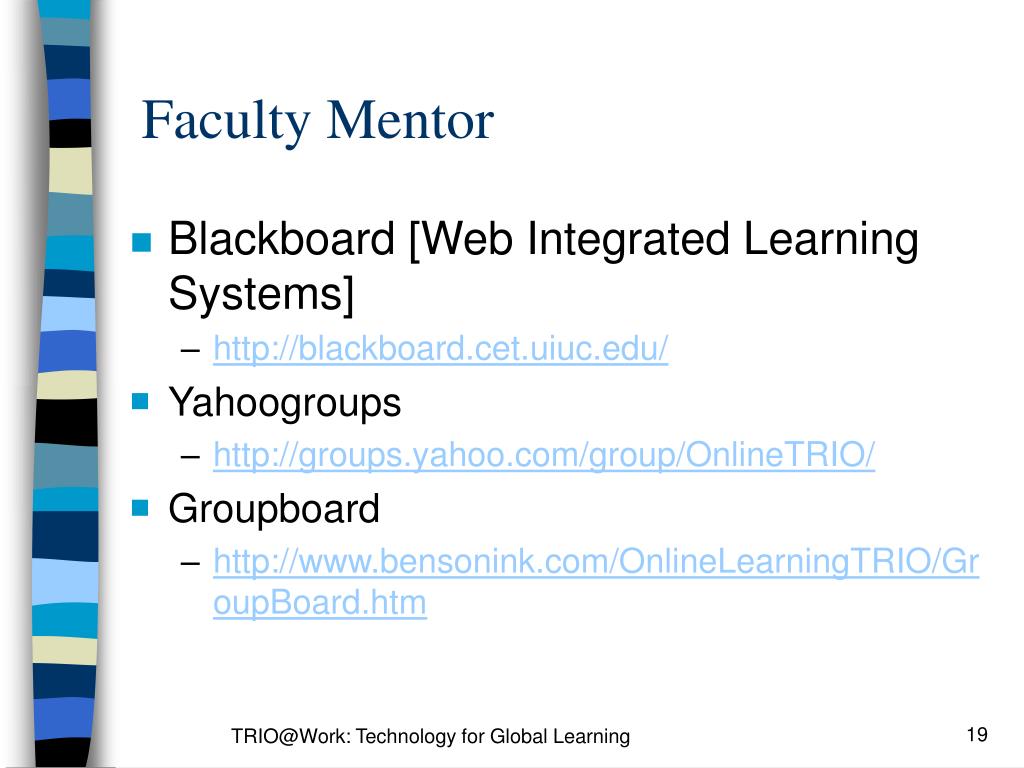Click the square bullet beside Blackboard
The image size is (1024, 768).
tap(141, 242)
